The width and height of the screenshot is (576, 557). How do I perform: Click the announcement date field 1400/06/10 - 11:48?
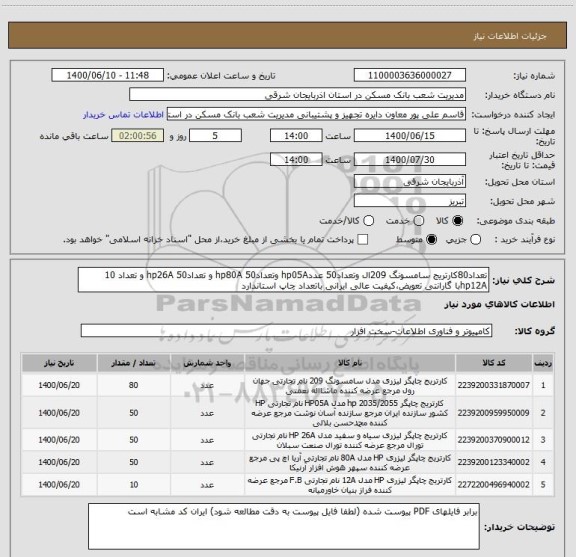[x=108, y=75]
